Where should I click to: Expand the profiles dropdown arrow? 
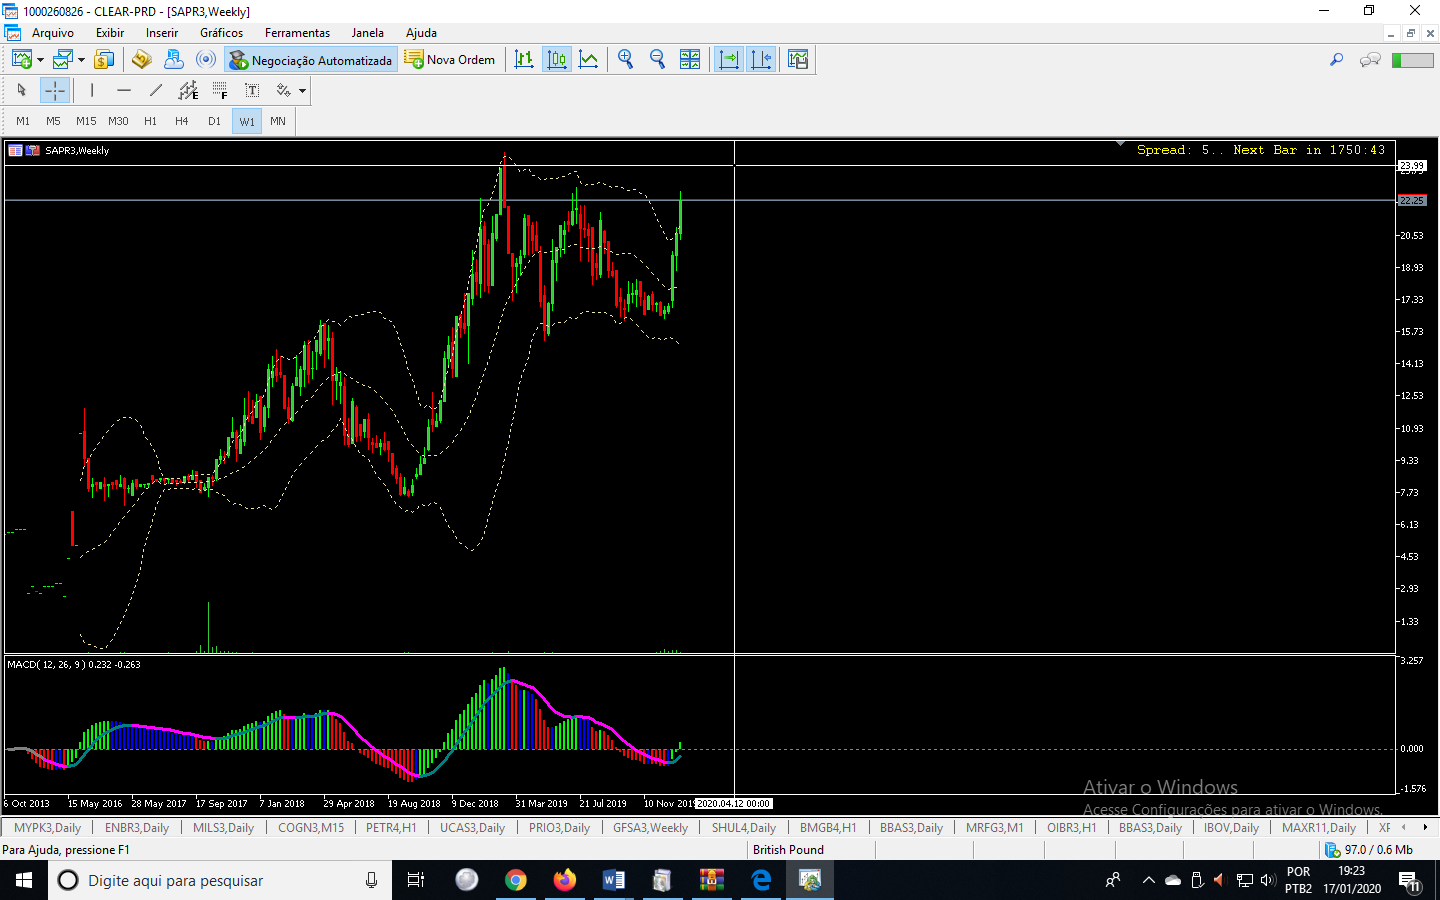(81, 60)
